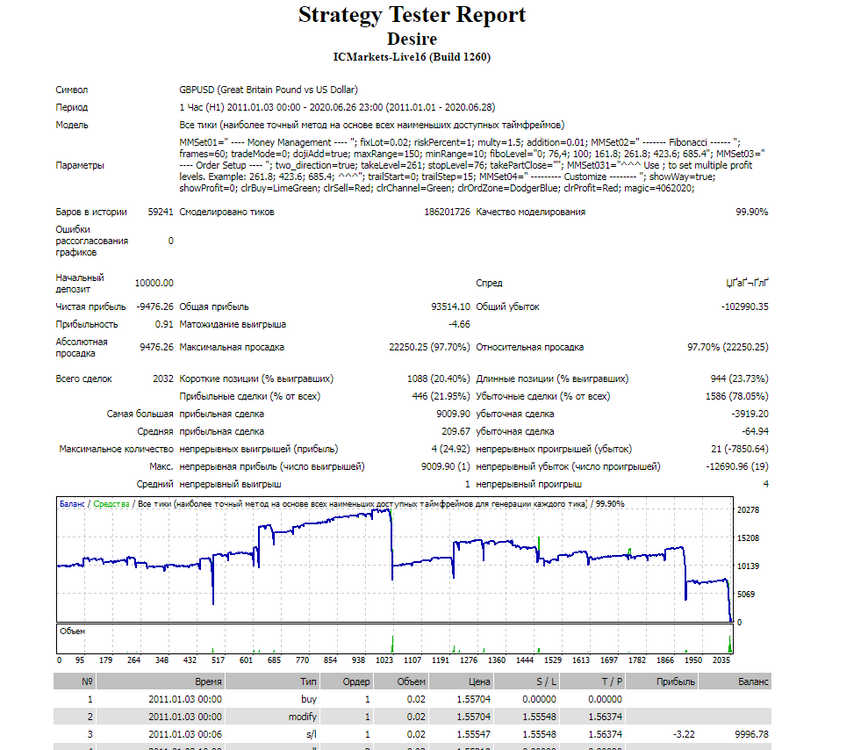Click loss trades value 1586 (78.05%)
Image resolution: width=868 pixels, height=750 pixels.
(737, 396)
